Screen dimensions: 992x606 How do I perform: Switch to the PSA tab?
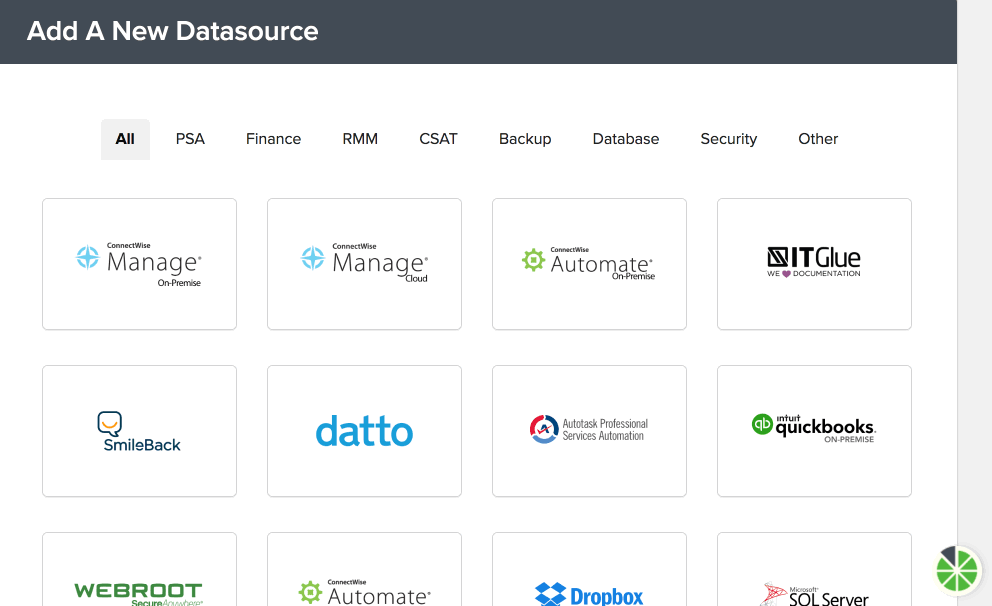[190, 139]
